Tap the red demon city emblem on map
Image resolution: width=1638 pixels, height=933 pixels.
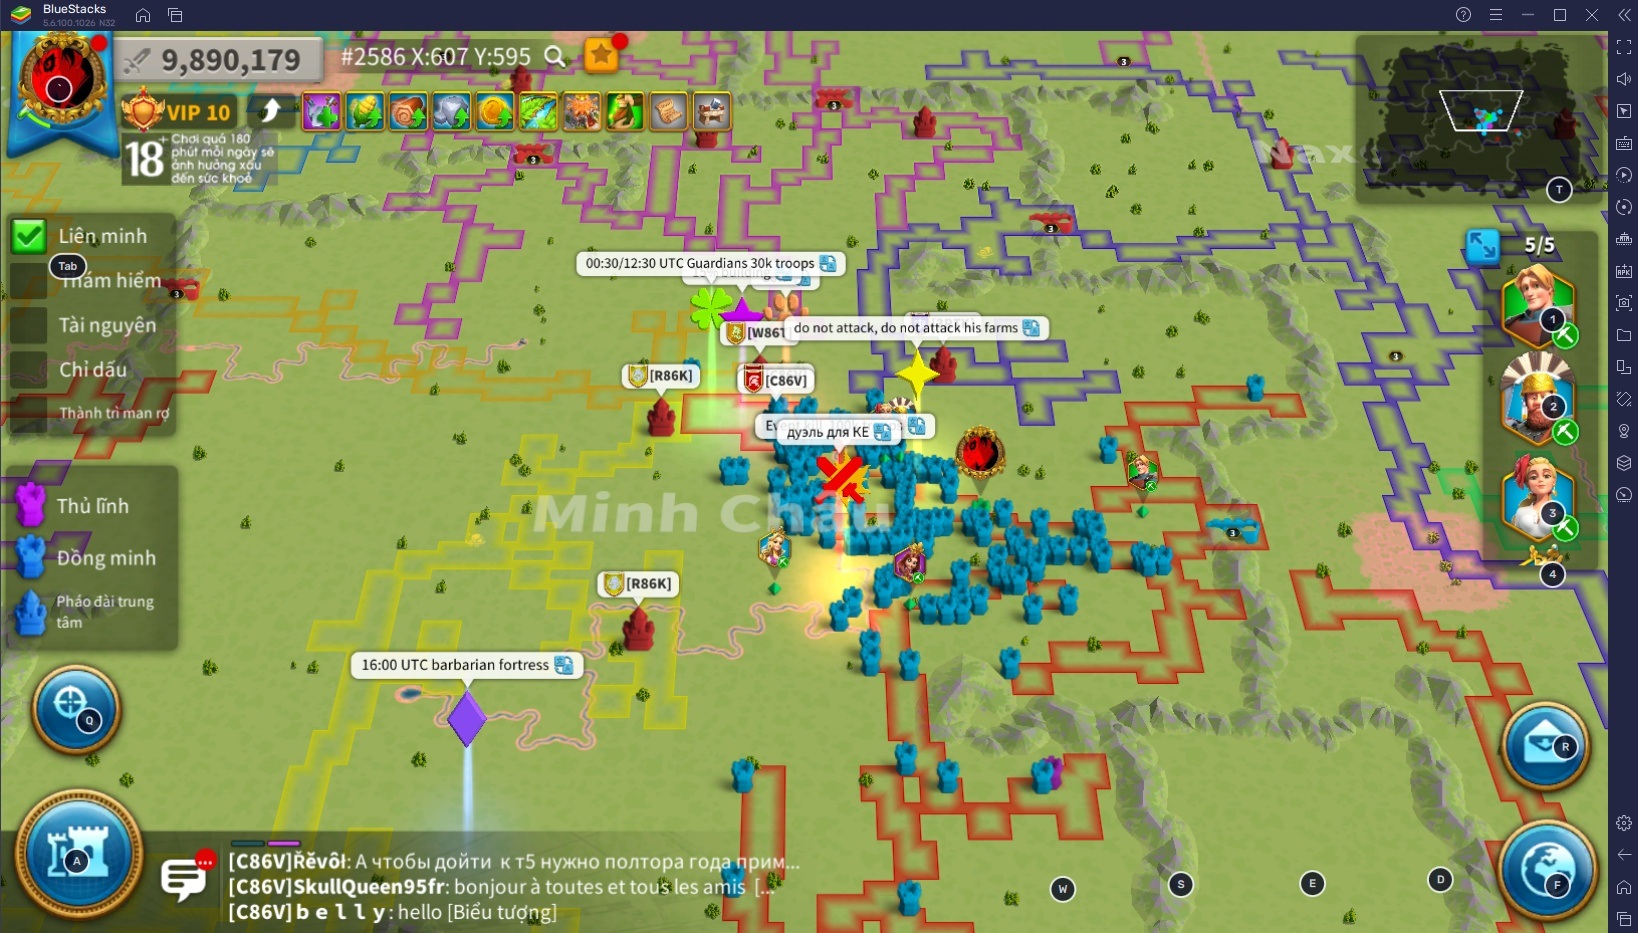(980, 454)
